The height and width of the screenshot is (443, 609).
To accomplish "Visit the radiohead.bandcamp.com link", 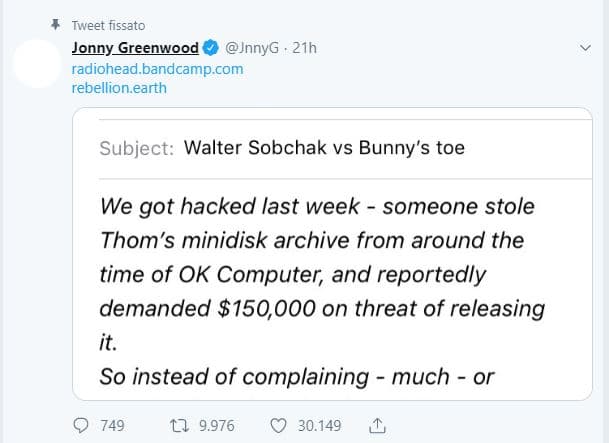I will (157, 69).
